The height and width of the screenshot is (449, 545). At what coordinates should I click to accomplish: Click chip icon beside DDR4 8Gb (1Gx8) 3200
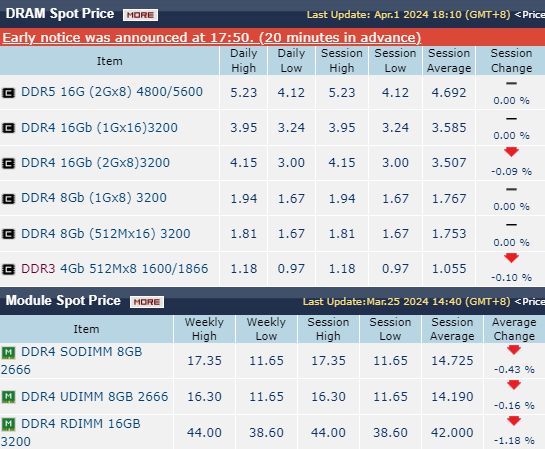pos(9,199)
